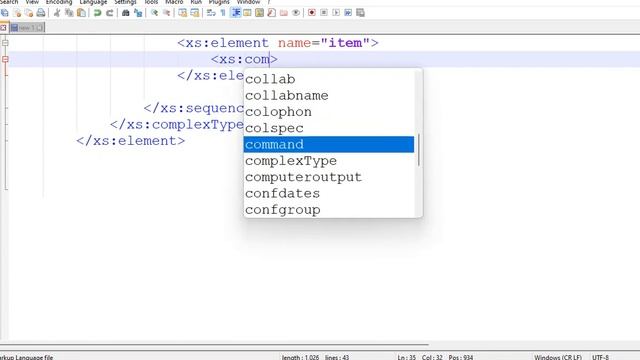The width and height of the screenshot is (640, 360).
Task: Choose 'computeroutput' from autocomplete list
Action: [329, 177]
